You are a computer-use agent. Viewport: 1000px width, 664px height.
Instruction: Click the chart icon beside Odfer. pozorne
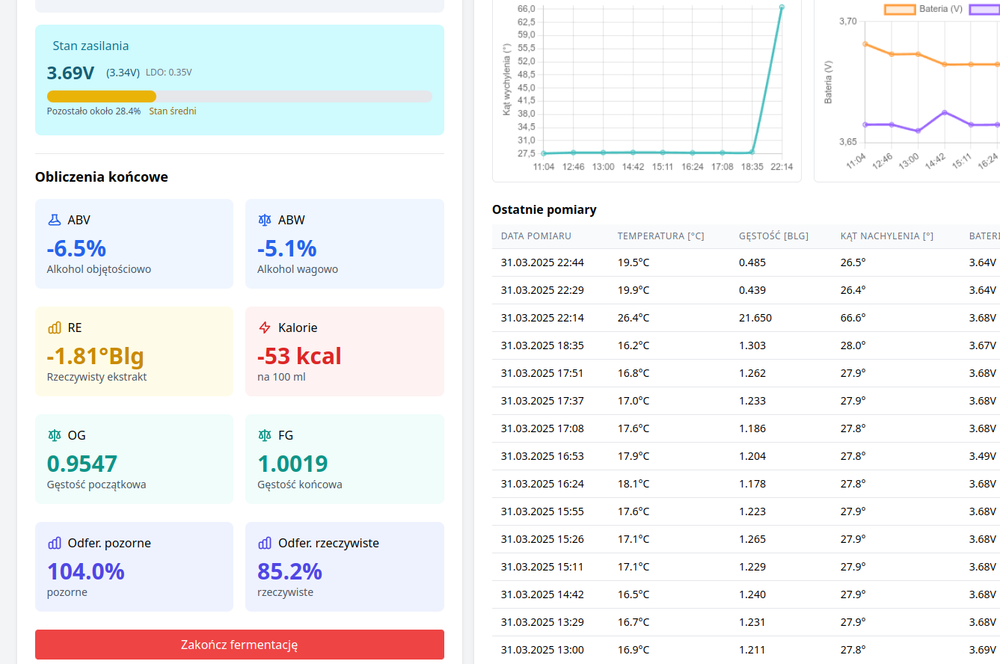pos(54,544)
